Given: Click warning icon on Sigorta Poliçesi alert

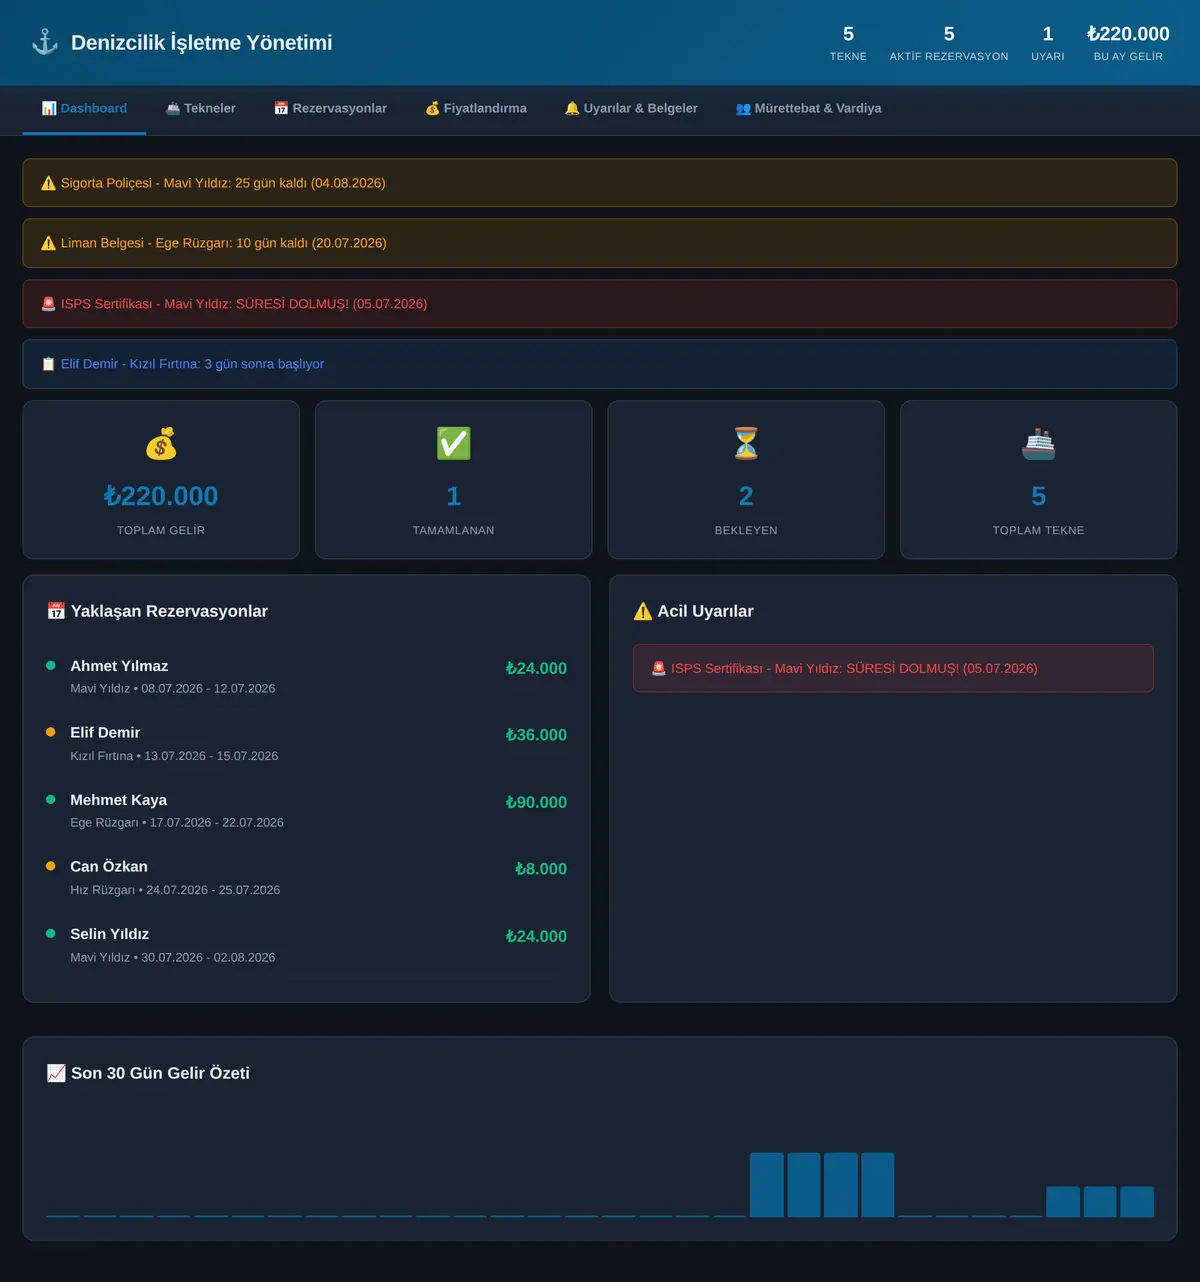Looking at the screenshot, I should click(x=48, y=183).
